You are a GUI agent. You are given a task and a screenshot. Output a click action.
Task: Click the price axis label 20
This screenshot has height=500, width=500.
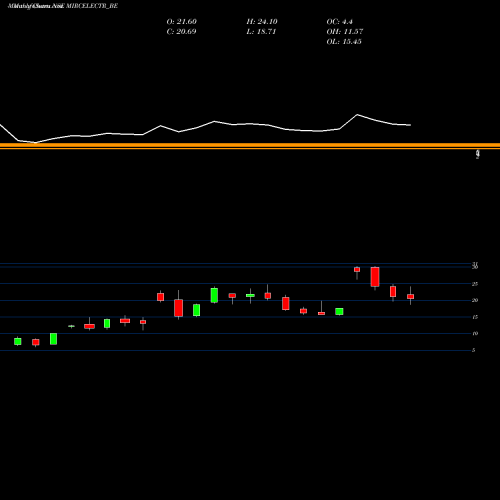pyautogui.click(x=475, y=300)
